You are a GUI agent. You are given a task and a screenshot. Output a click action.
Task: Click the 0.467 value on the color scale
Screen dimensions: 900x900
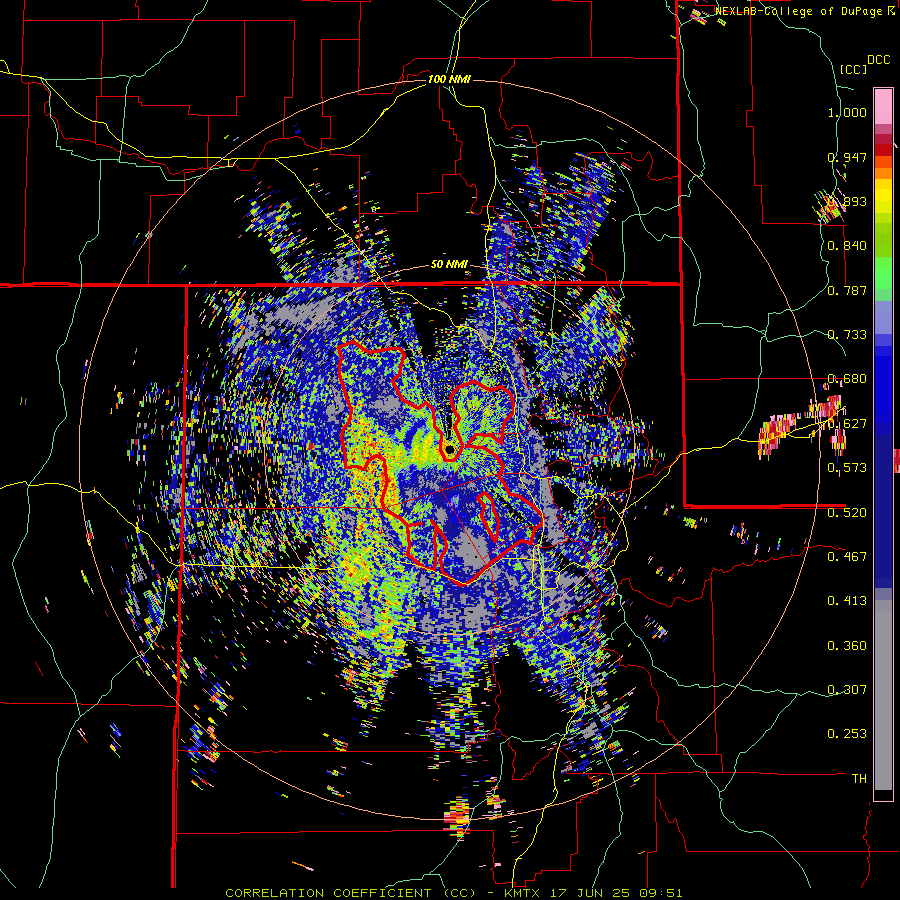tap(847, 556)
